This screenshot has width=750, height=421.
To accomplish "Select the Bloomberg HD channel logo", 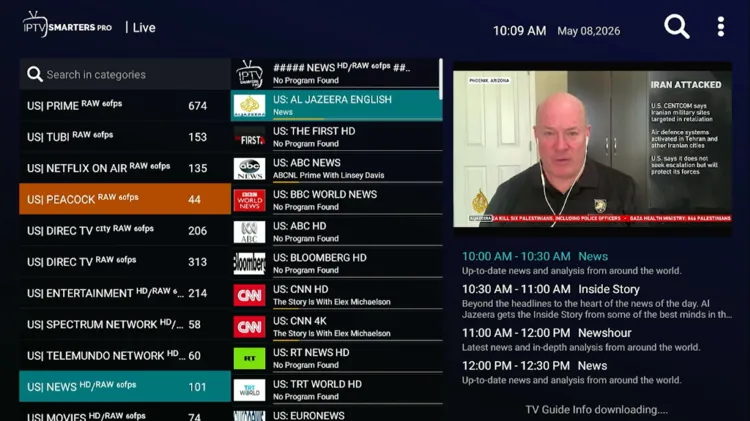I will [x=249, y=264].
